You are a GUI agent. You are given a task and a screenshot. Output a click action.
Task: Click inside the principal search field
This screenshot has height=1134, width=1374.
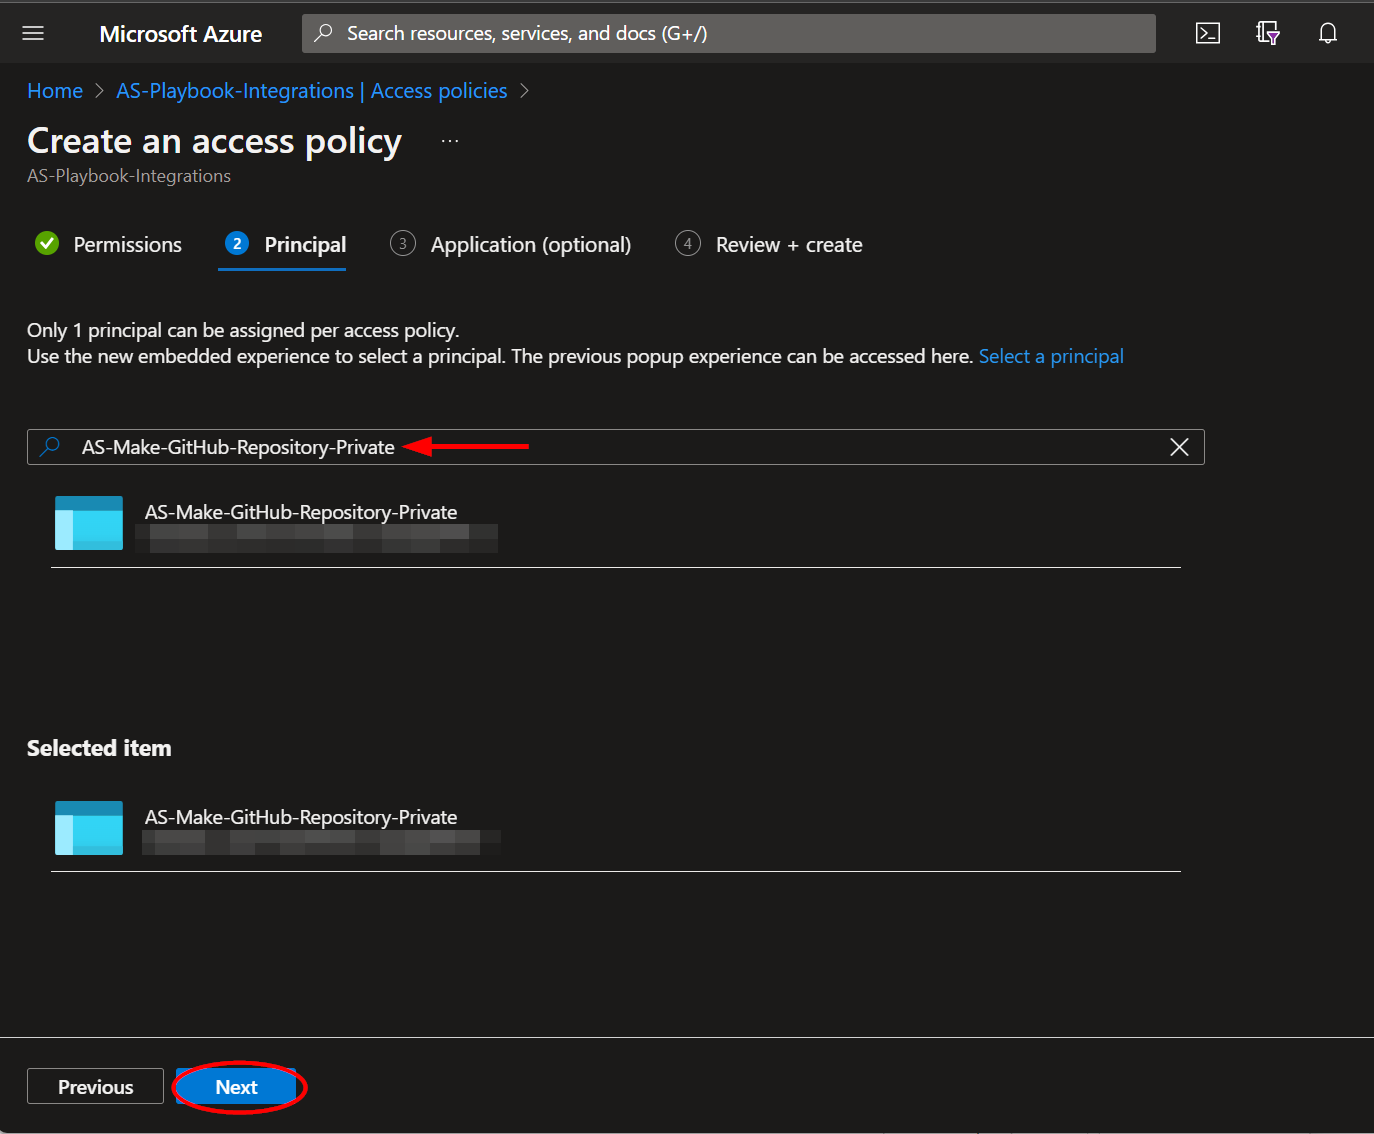[x=616, y=447]
